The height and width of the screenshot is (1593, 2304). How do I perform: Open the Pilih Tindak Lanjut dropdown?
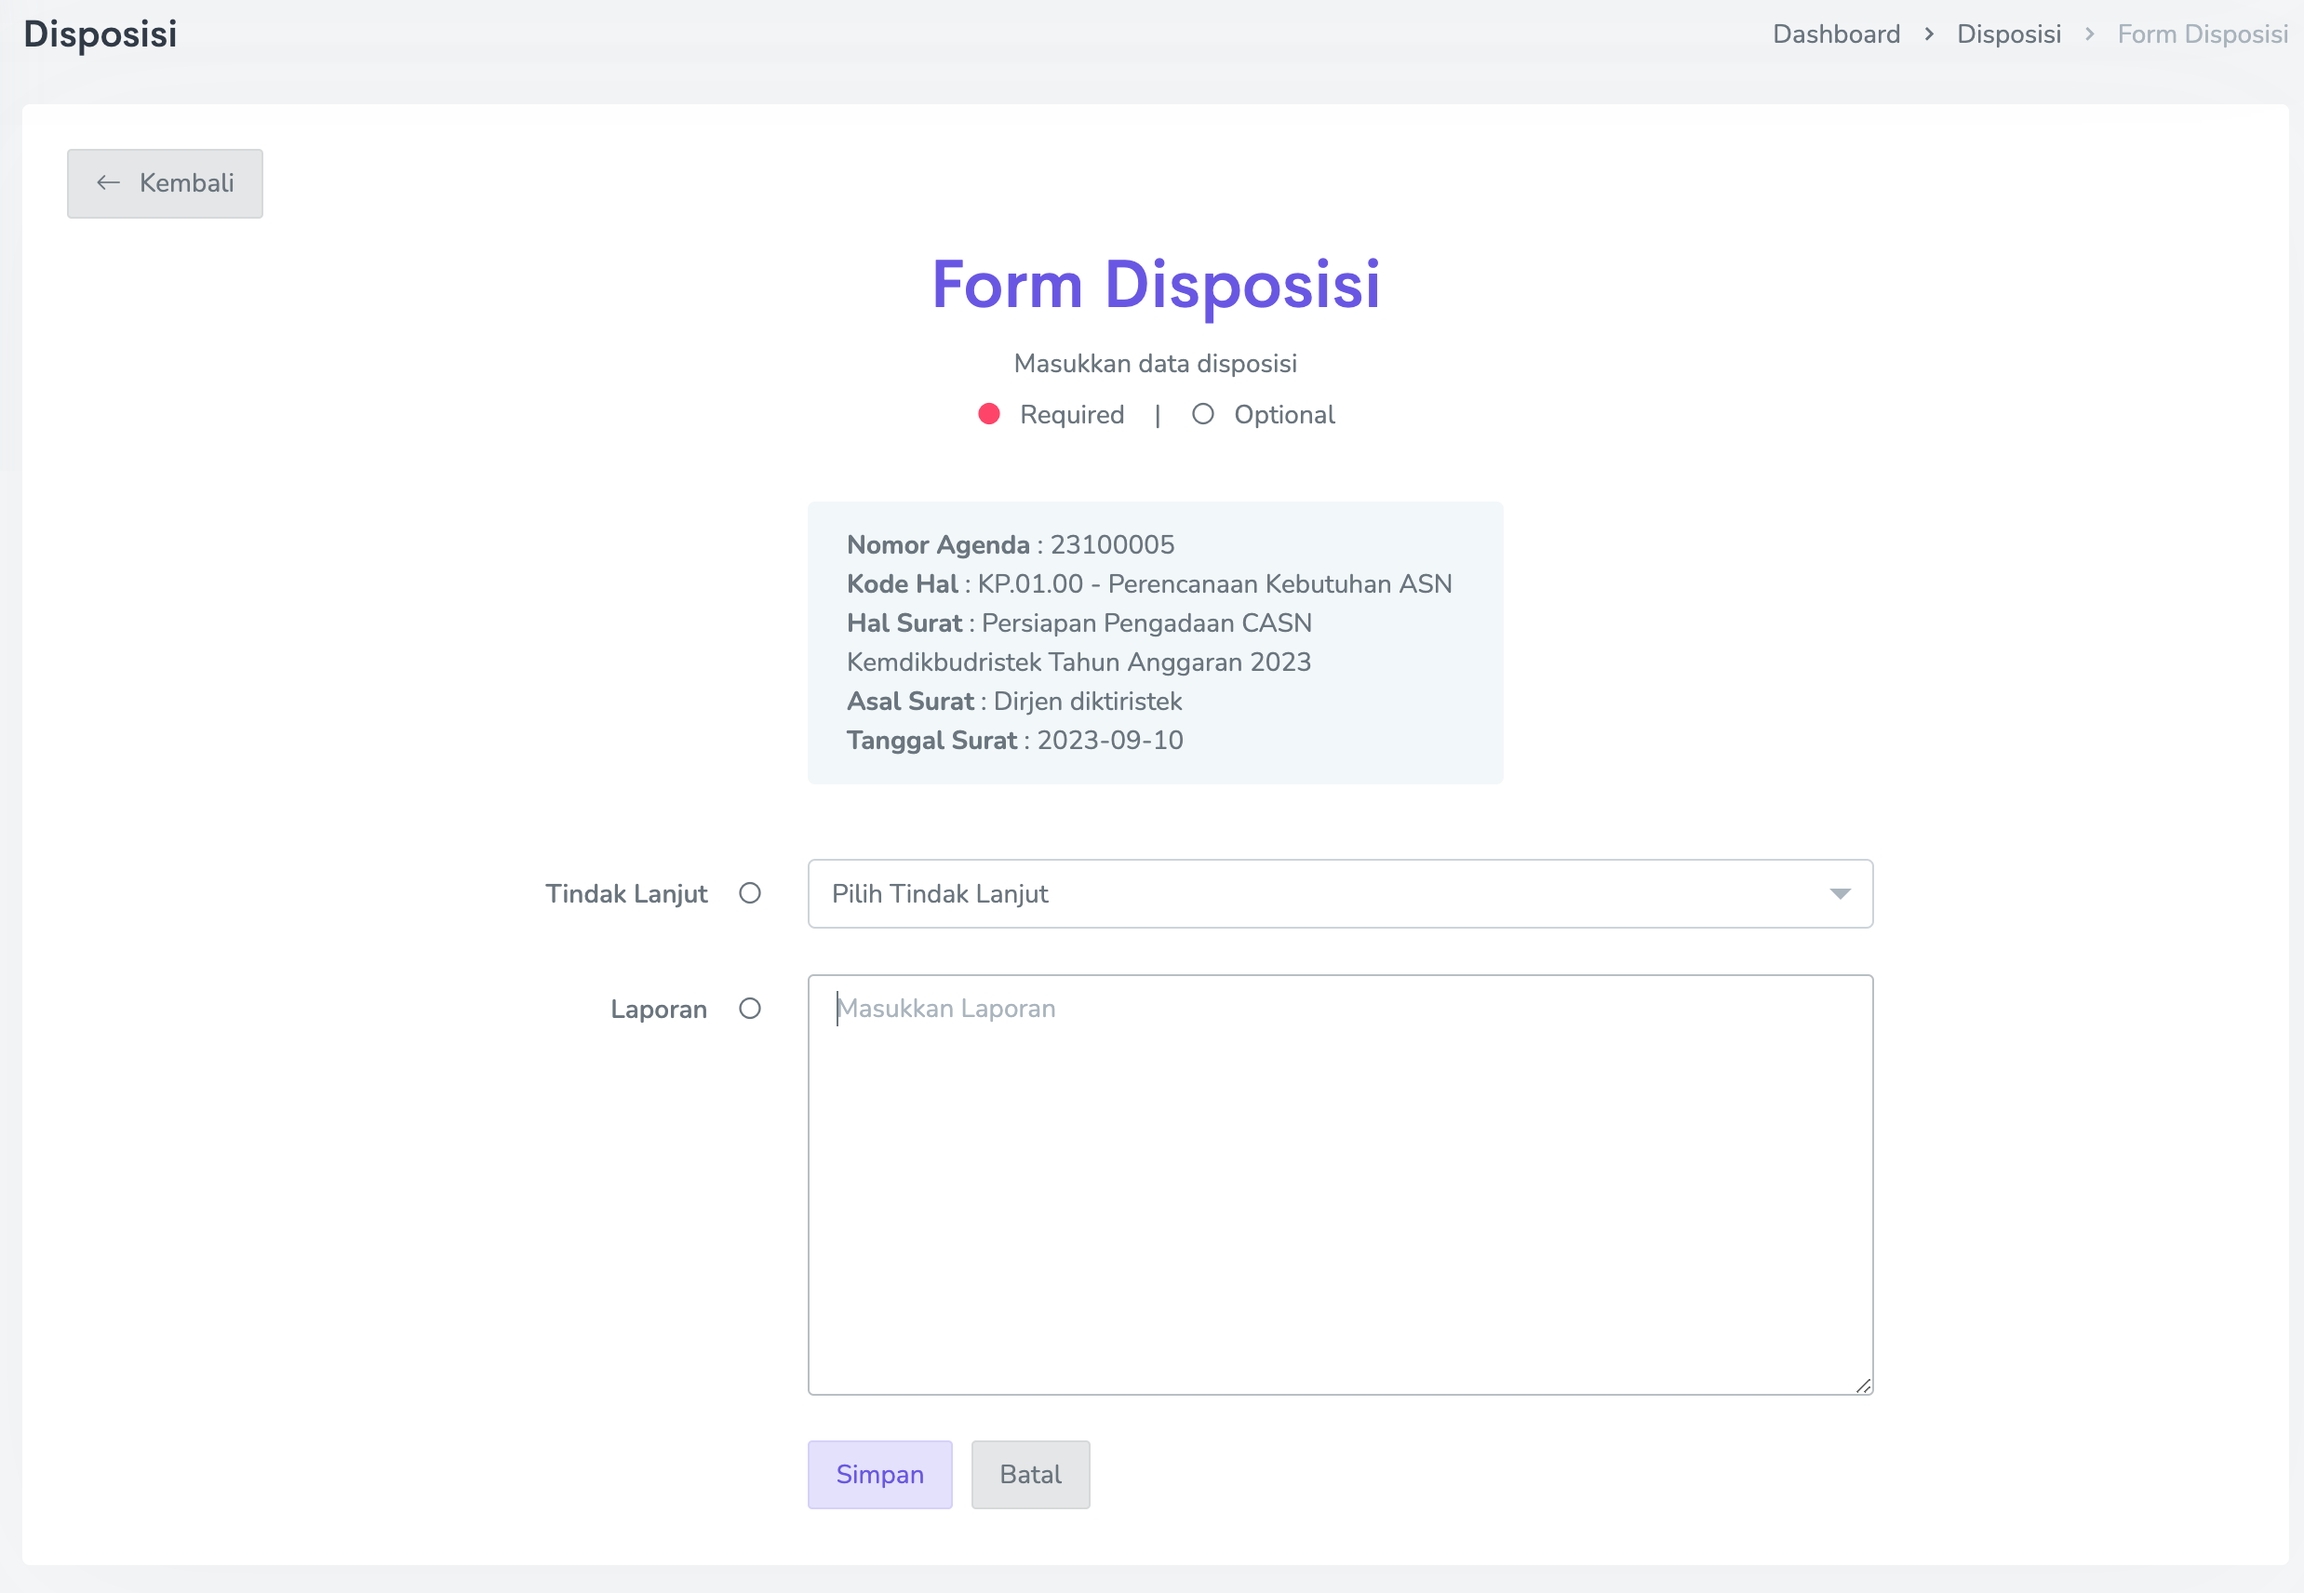pos(1300,893)
